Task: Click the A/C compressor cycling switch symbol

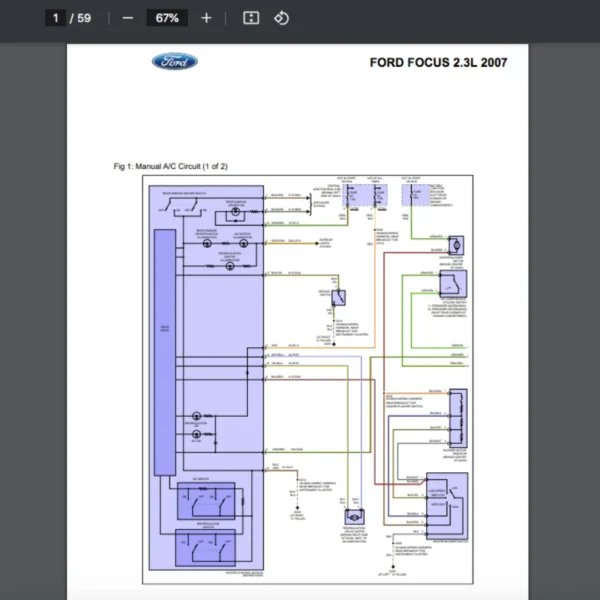Action: tap(453, 284)
